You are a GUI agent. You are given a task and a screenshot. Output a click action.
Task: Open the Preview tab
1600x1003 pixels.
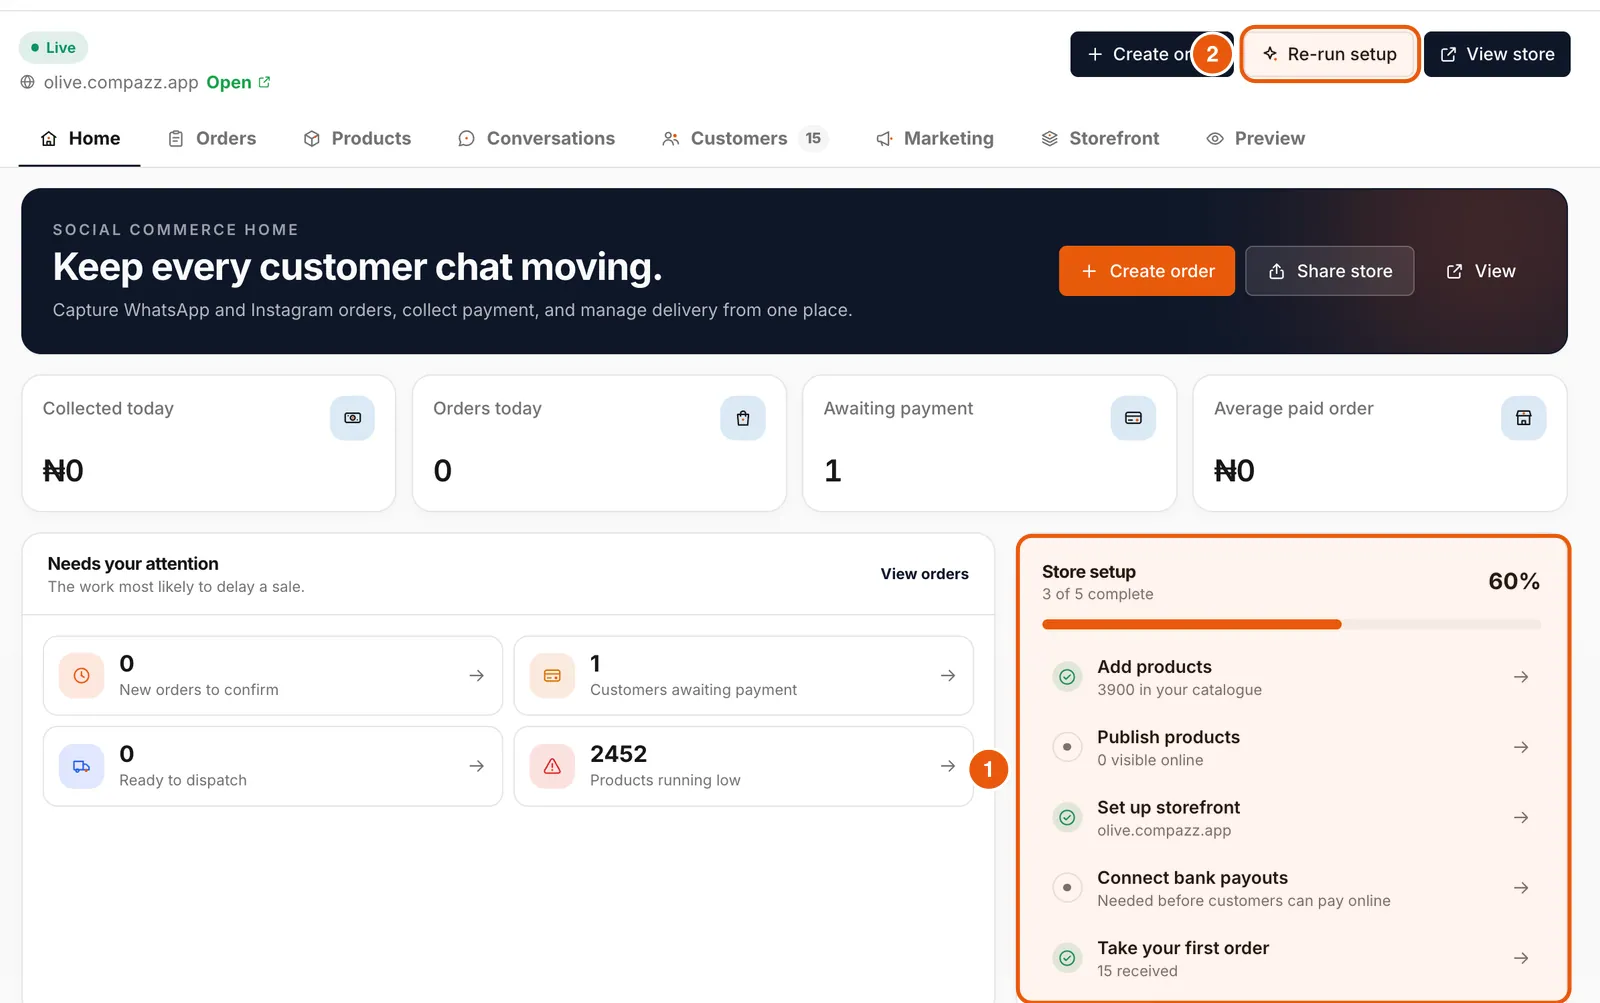click(1256, 138)
